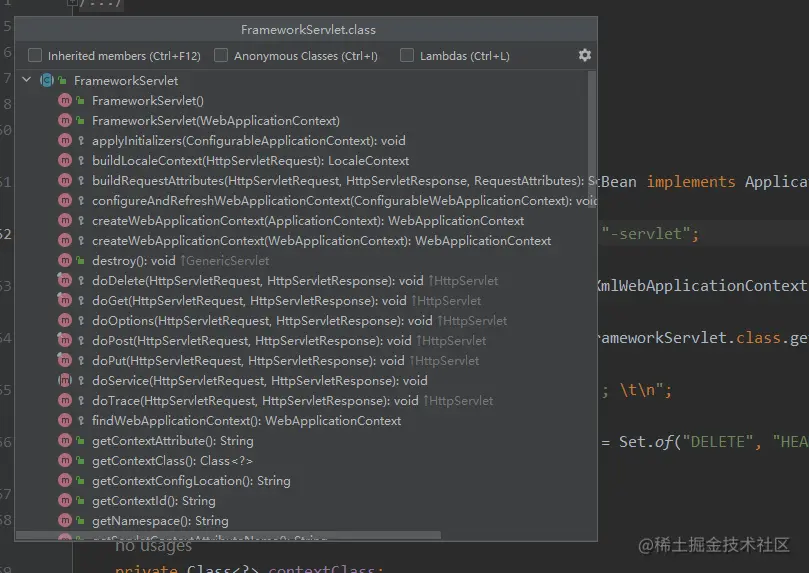Select the FrameworkServlet() constructor
809x573 pixels.
[148, 101]
